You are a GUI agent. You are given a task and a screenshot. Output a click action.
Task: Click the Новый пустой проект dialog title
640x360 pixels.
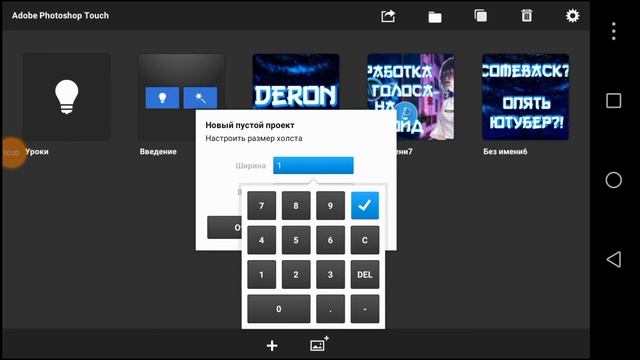pos(250,125)
